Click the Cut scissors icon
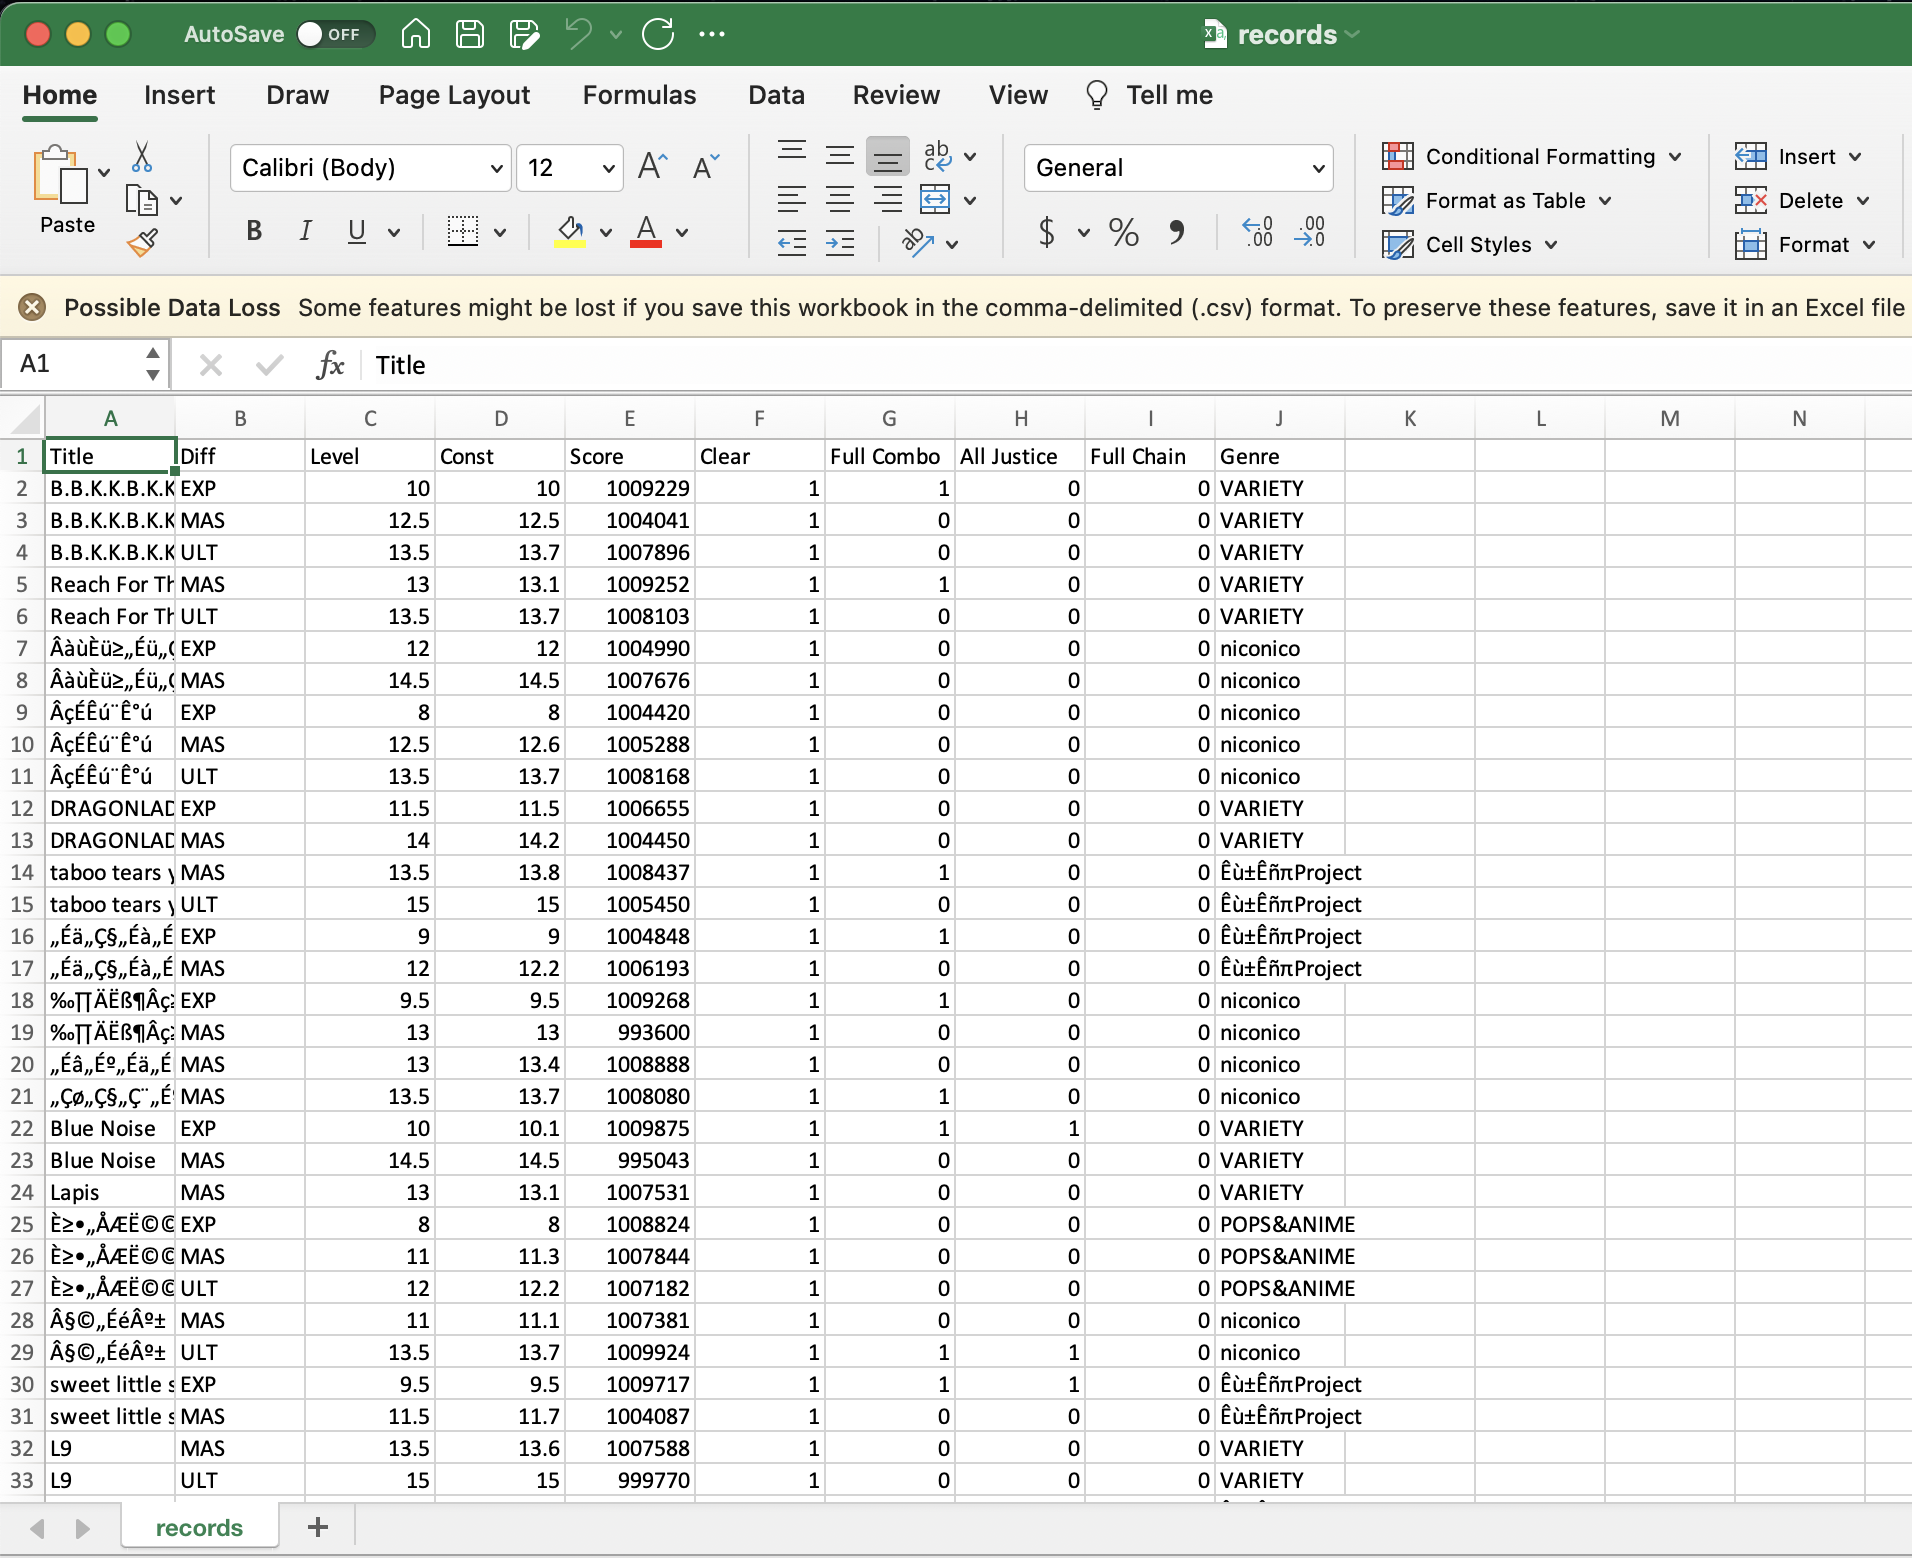 click(142, 157)
